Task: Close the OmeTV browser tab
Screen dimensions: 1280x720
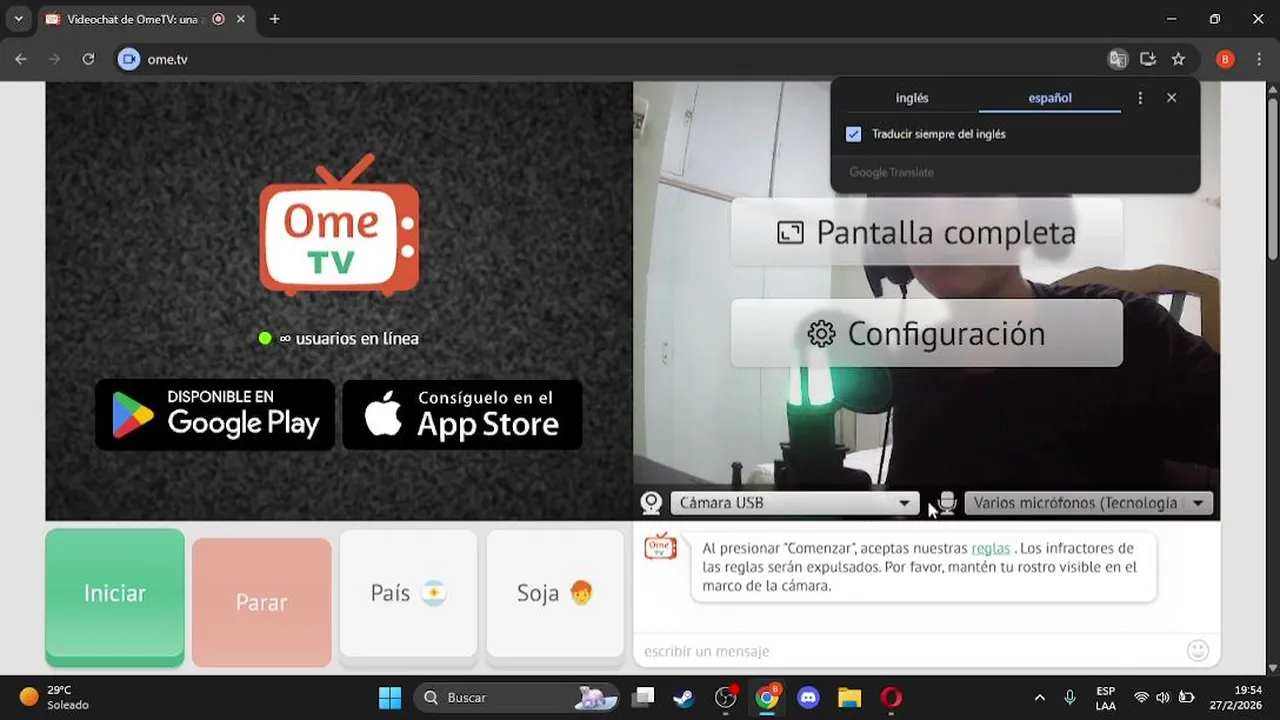Action: point(241,19)
